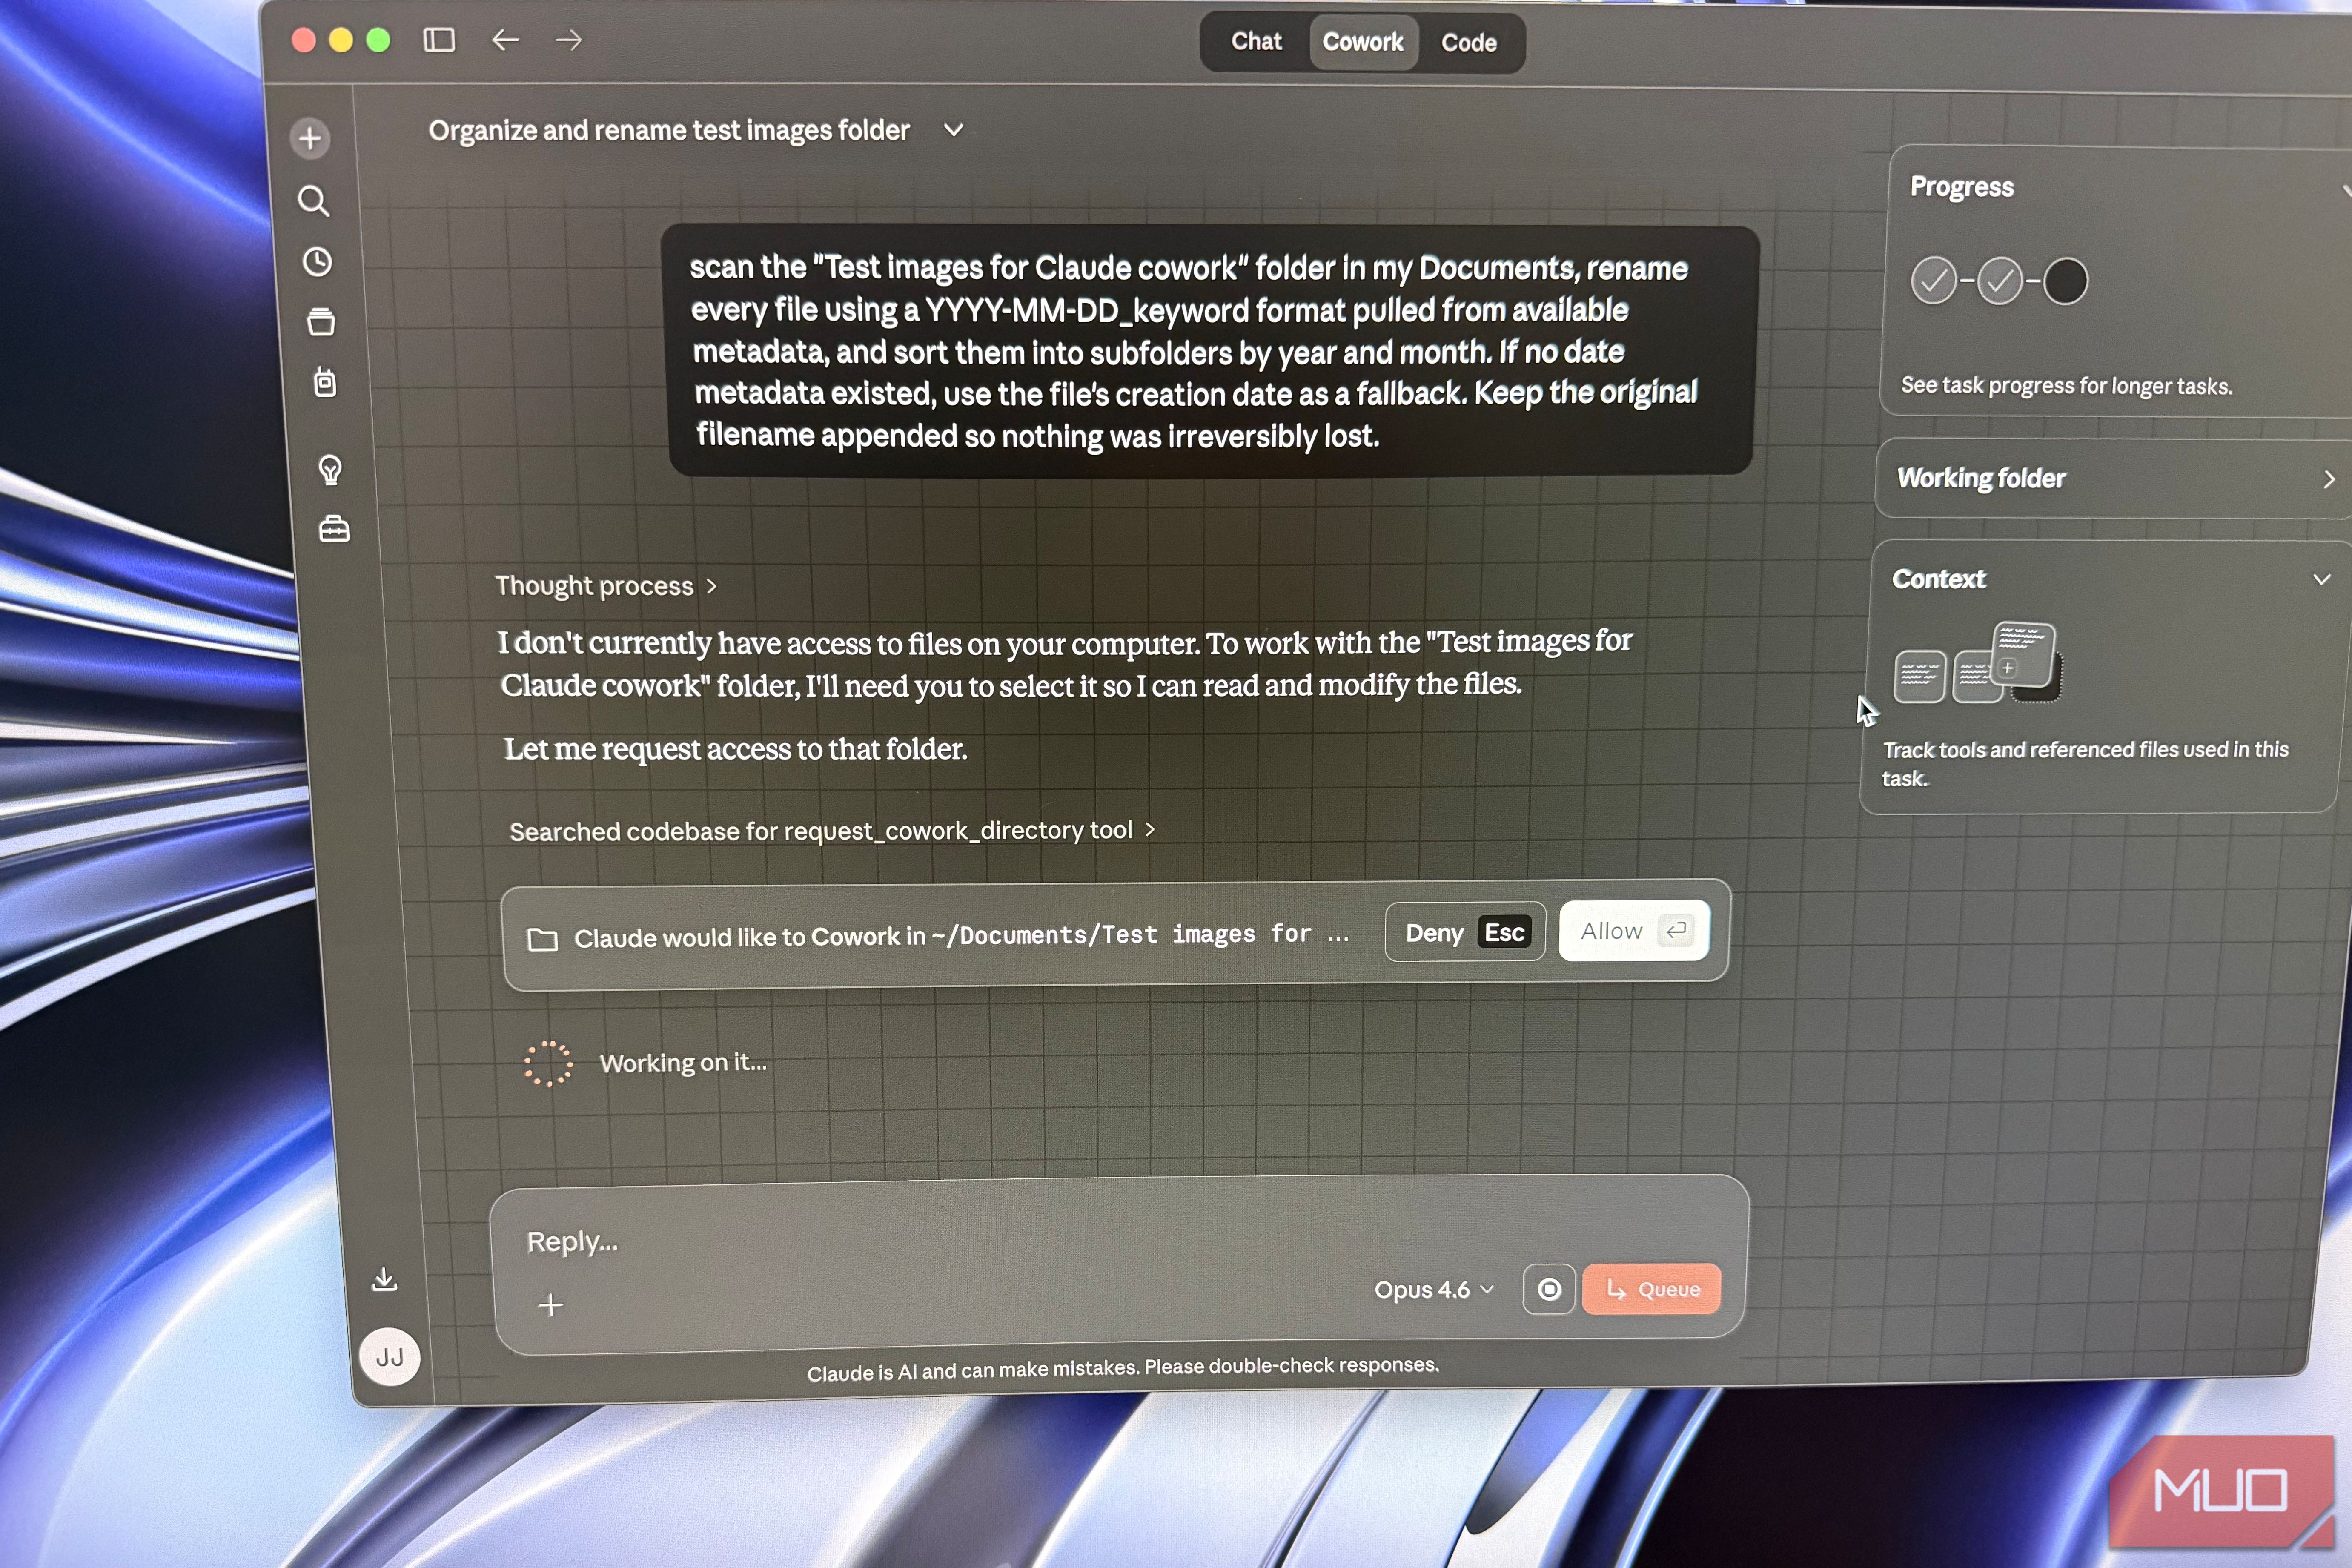
Task: Switch to the Code tab
Action: pos(1469,43)
